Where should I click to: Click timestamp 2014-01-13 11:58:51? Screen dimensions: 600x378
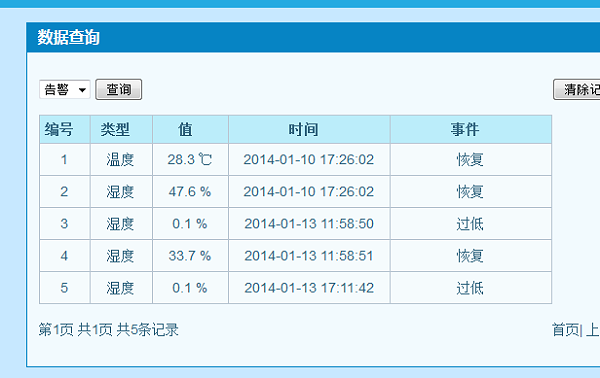pos(309,256)
